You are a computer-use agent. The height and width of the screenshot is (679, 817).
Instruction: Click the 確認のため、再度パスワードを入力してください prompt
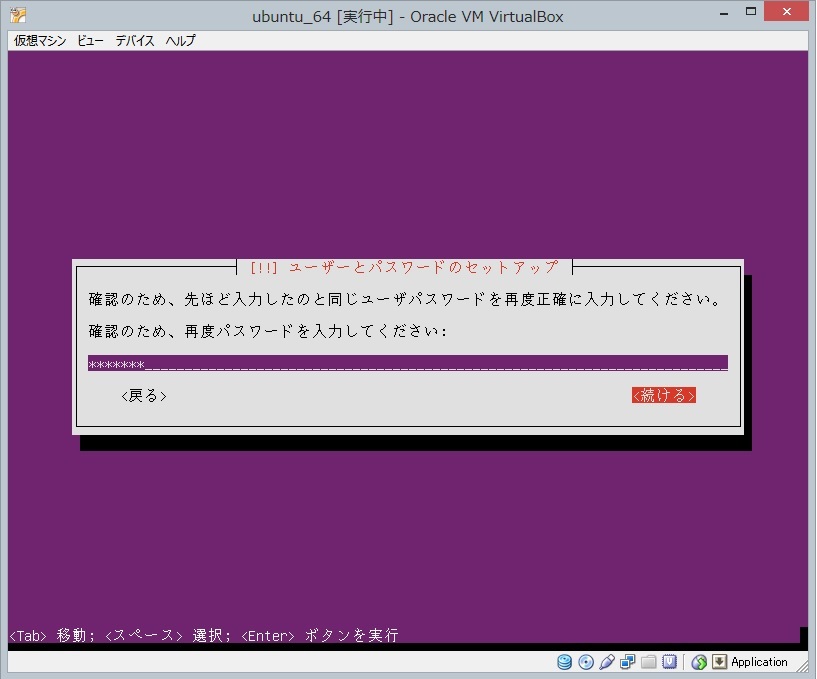coord(268,331)
